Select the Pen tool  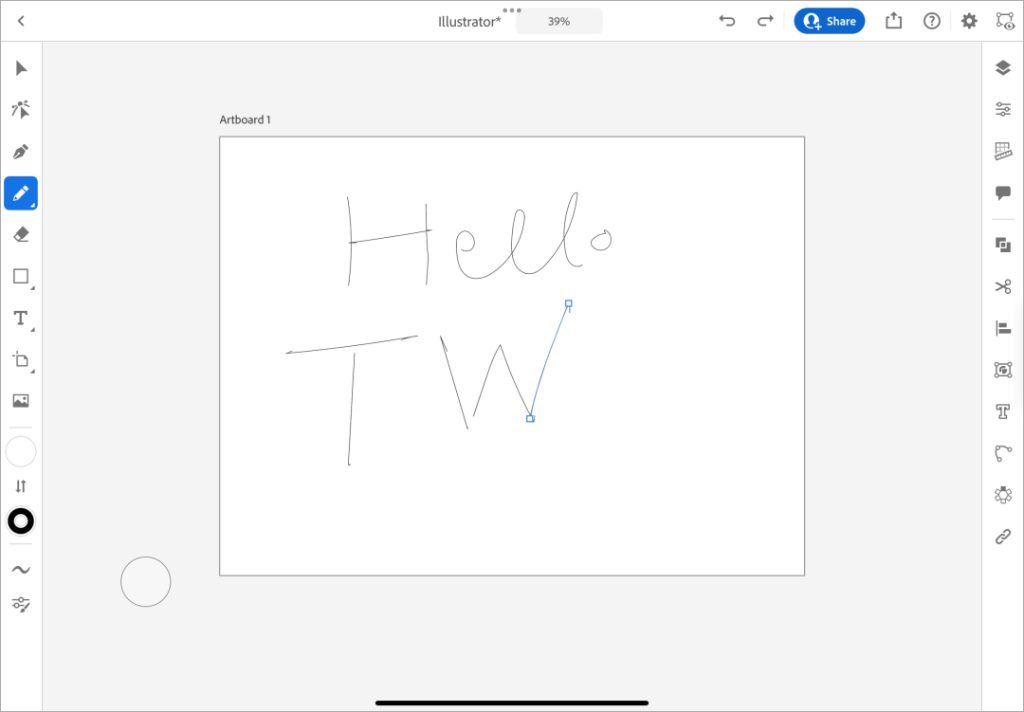tap(21, 152)
